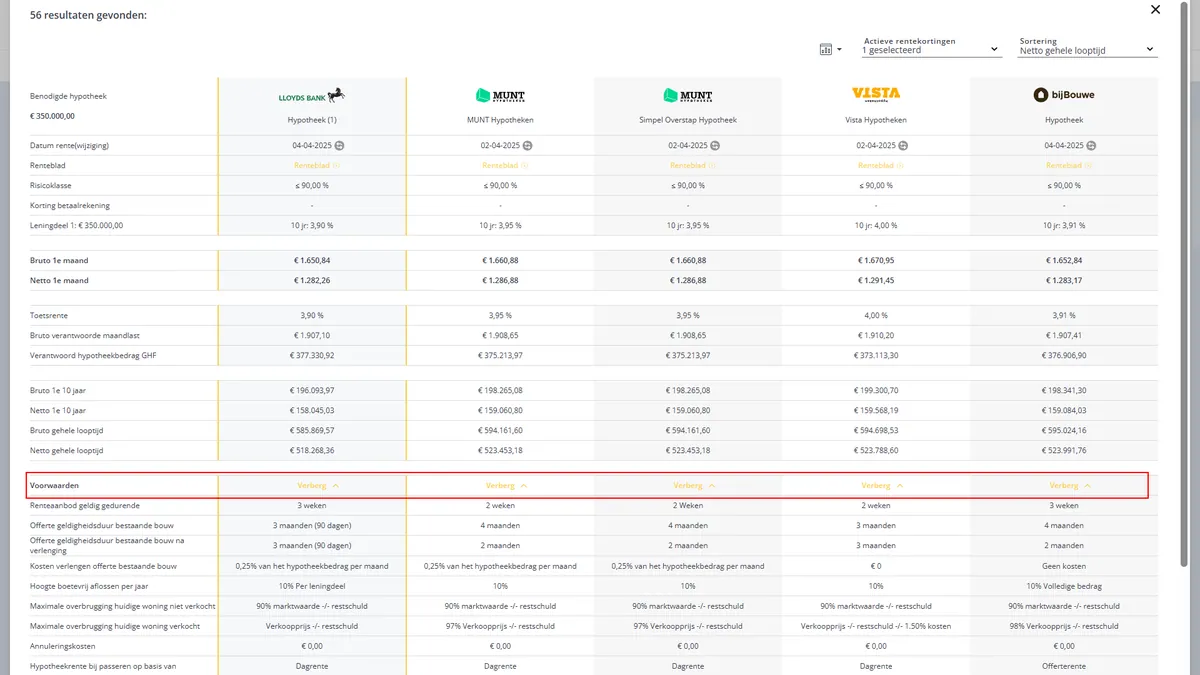Click round icon beside Simpel Overstap rate date
Image resolution: width=1200 pixels, height=675 pixels.
(715, 146)
